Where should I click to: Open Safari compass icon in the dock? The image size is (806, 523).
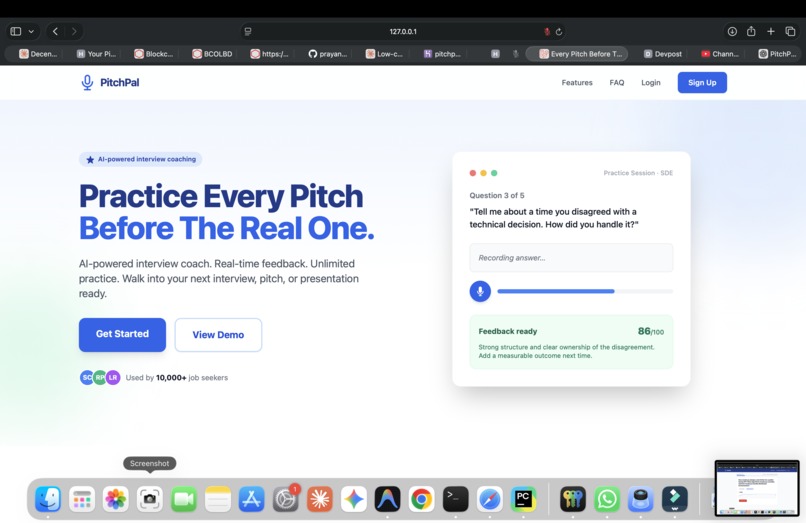coord(489,499)
